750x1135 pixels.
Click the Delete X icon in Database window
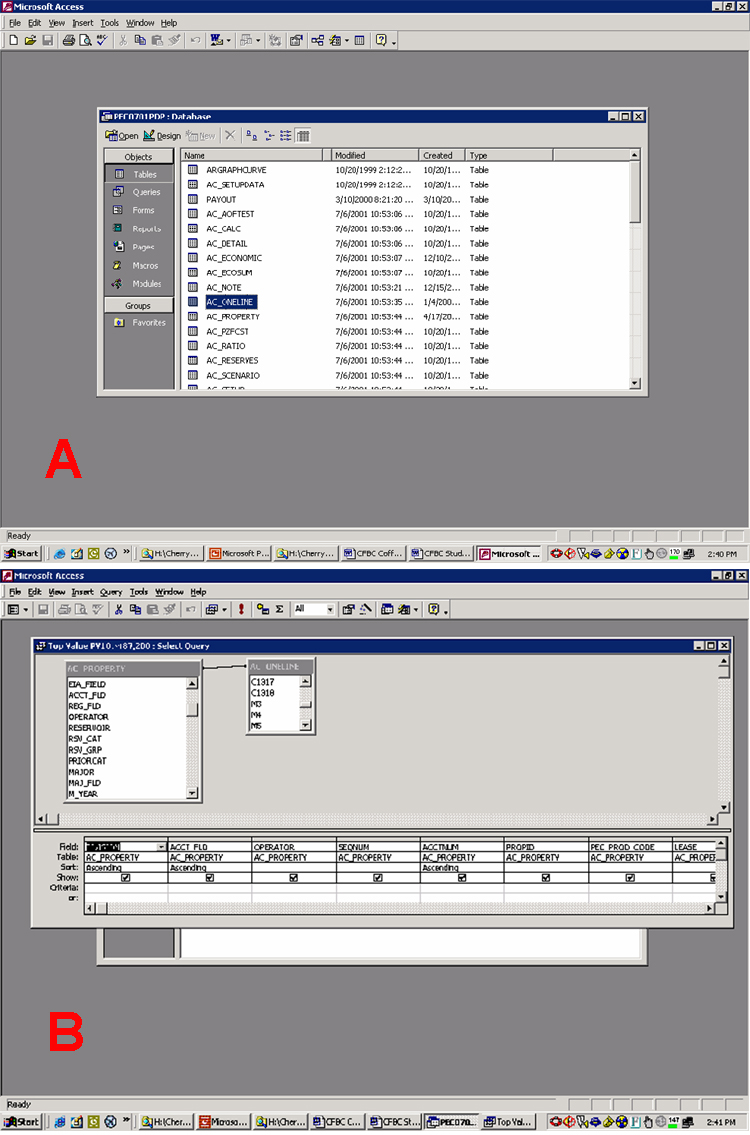(229, 135)
